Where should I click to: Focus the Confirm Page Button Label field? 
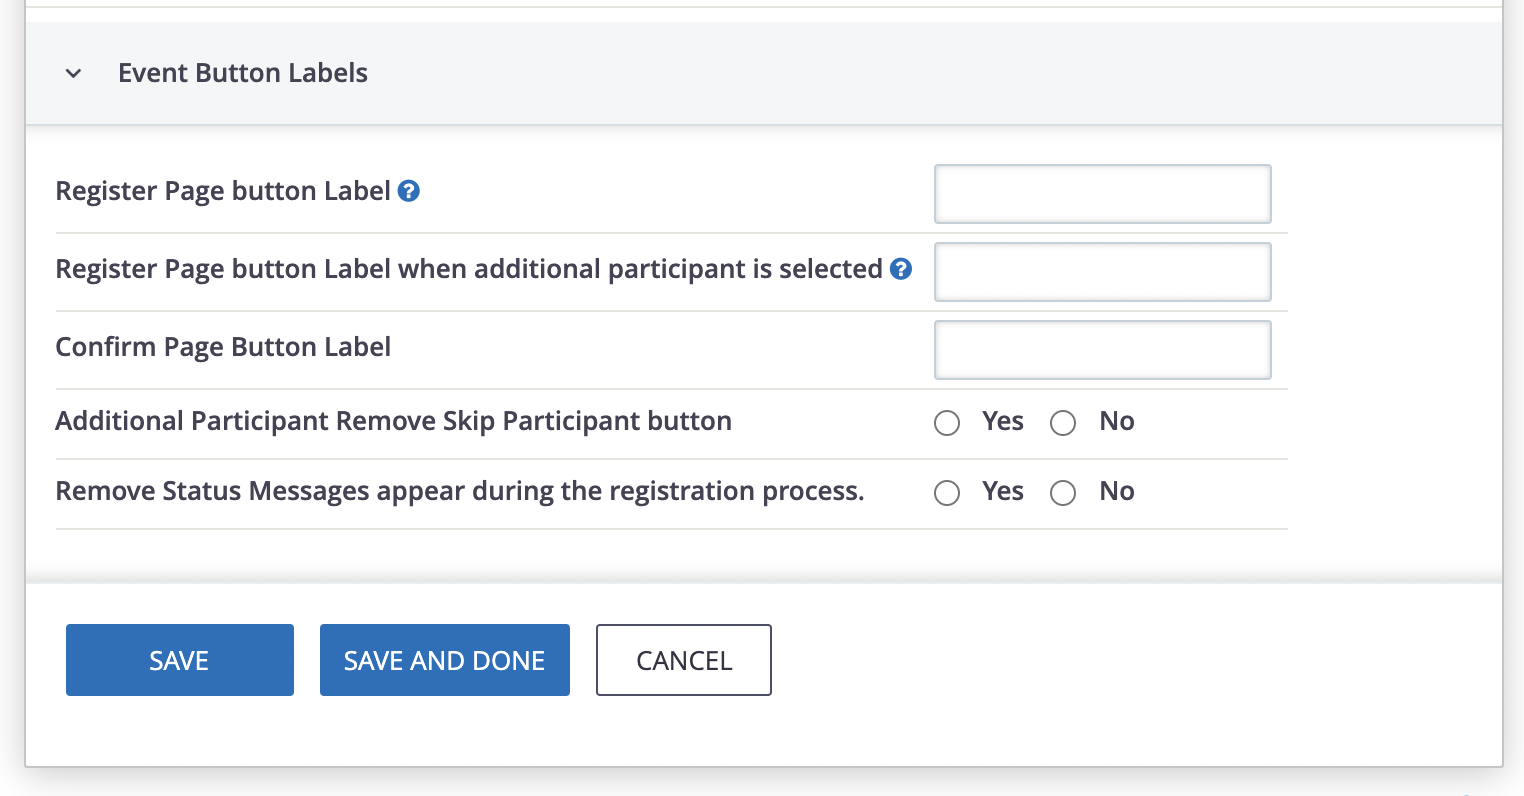1102,350
